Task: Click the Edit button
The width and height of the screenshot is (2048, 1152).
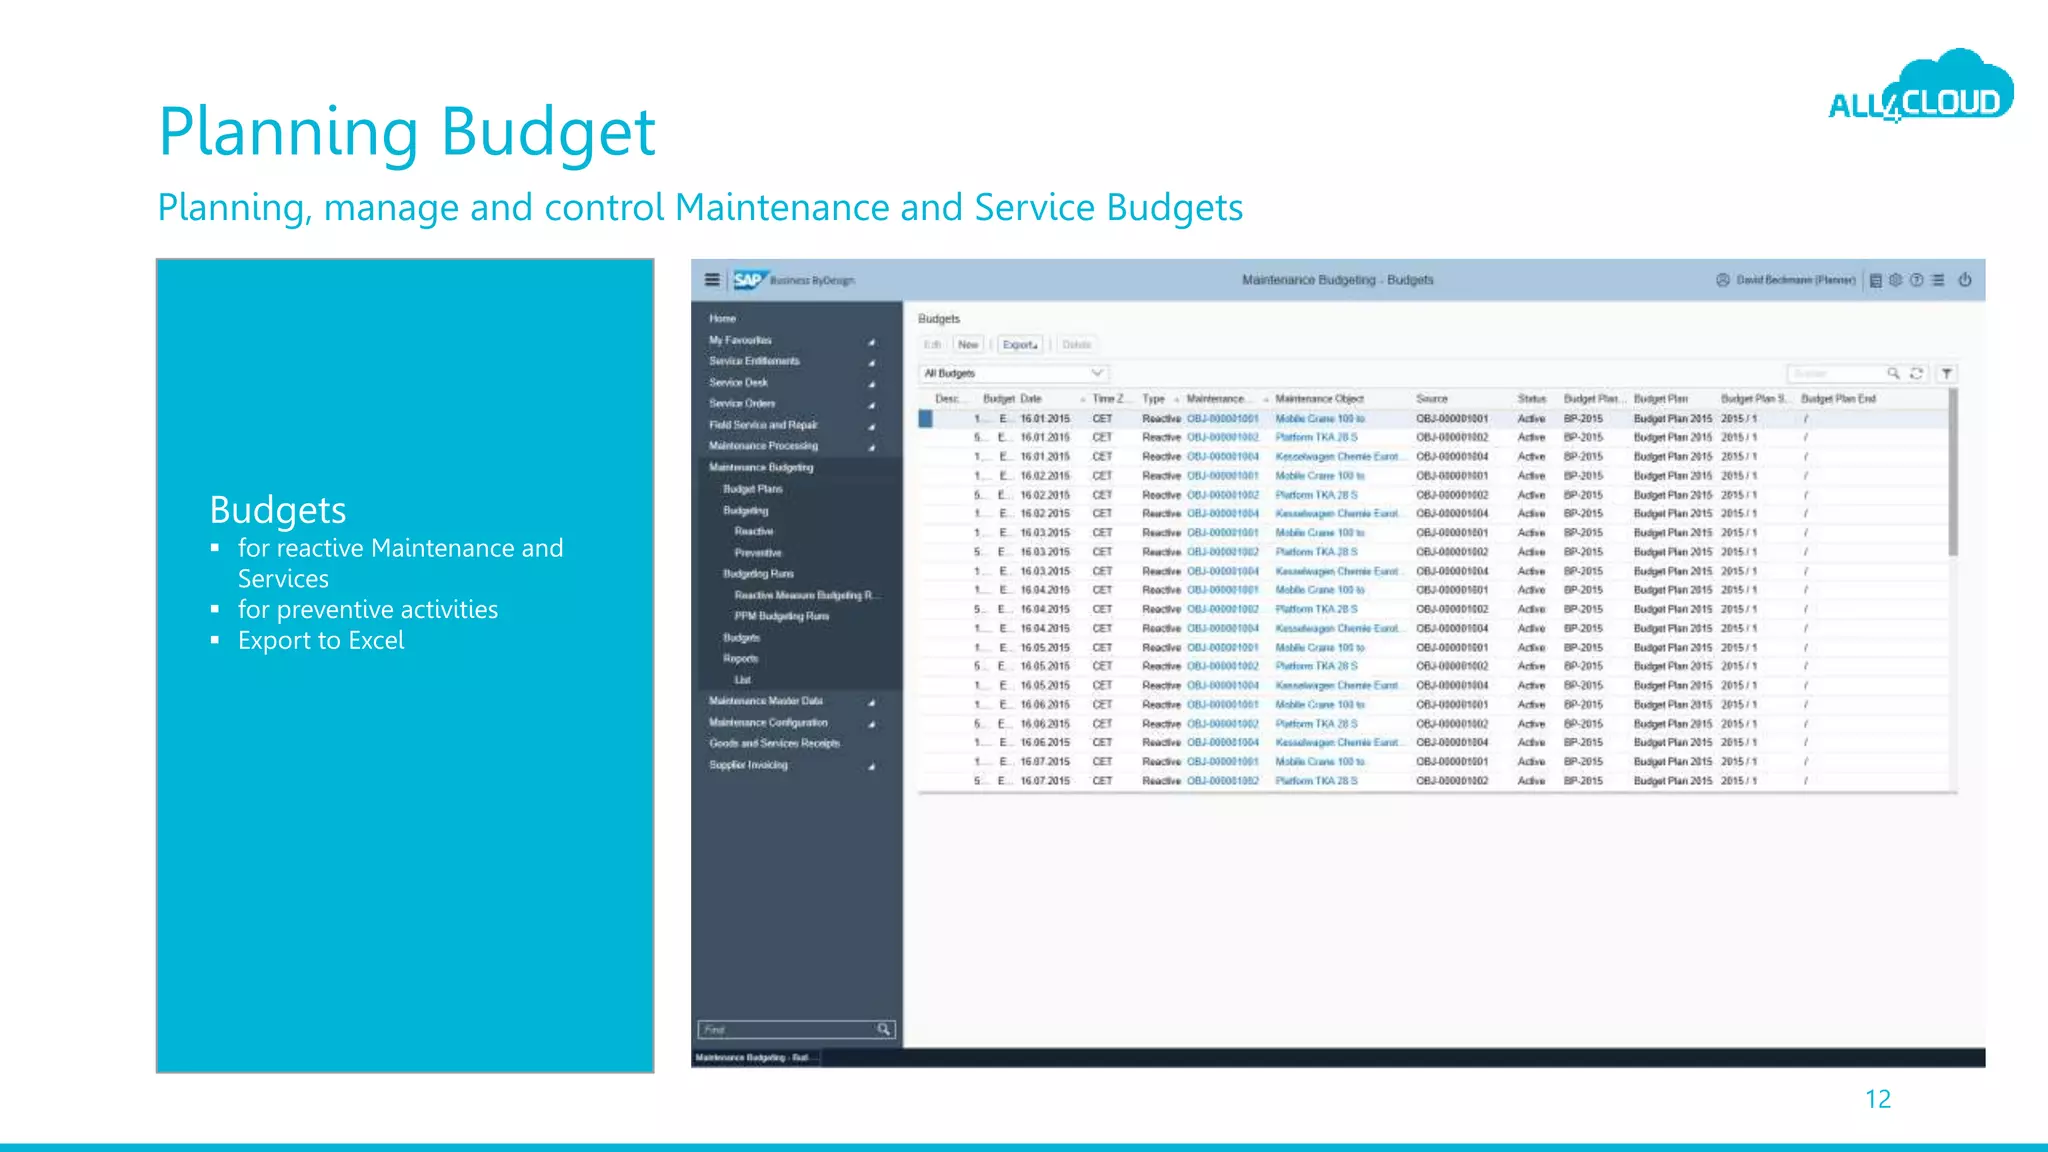Action: pyautogui.click(x=933, y=345)
